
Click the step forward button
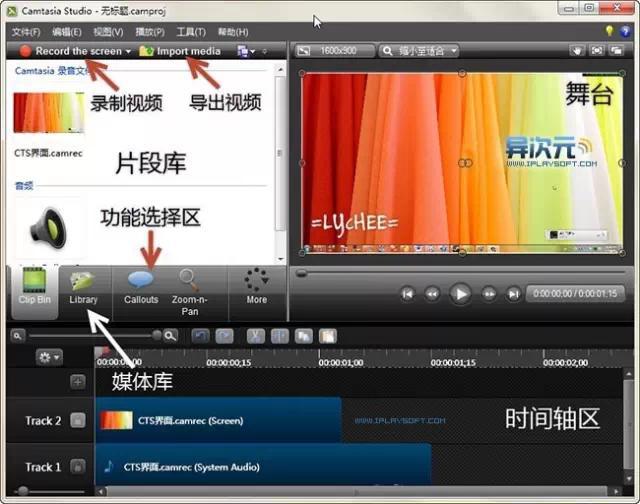[x=489, y=294]
